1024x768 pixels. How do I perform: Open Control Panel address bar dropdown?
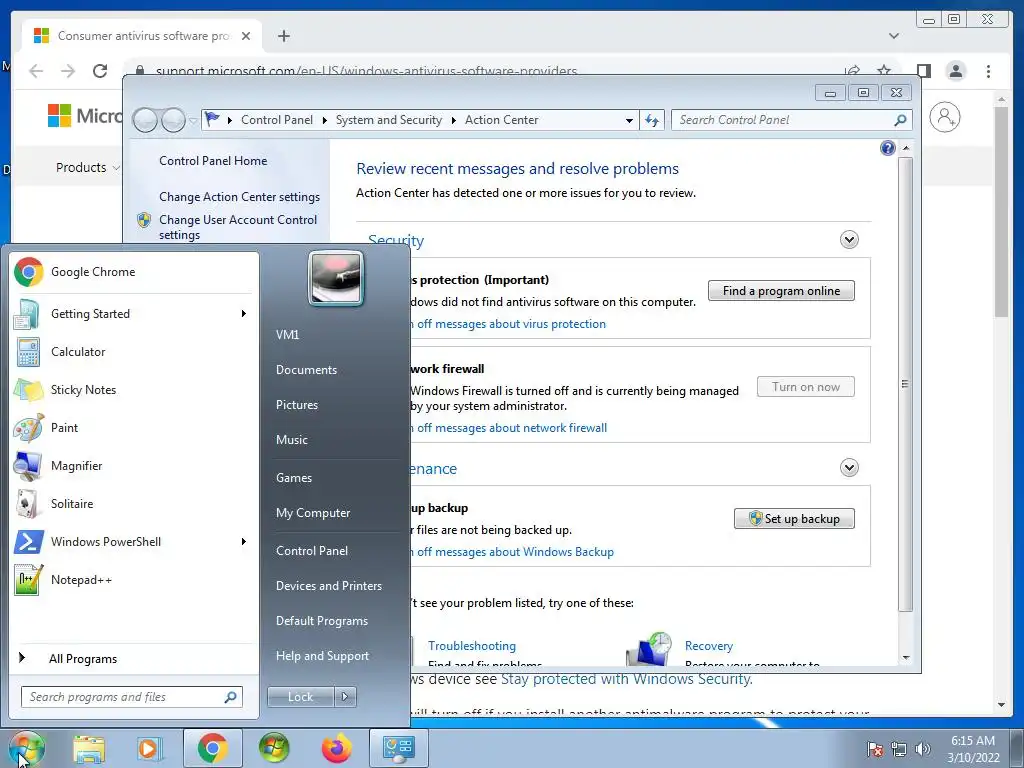point(629,120)
